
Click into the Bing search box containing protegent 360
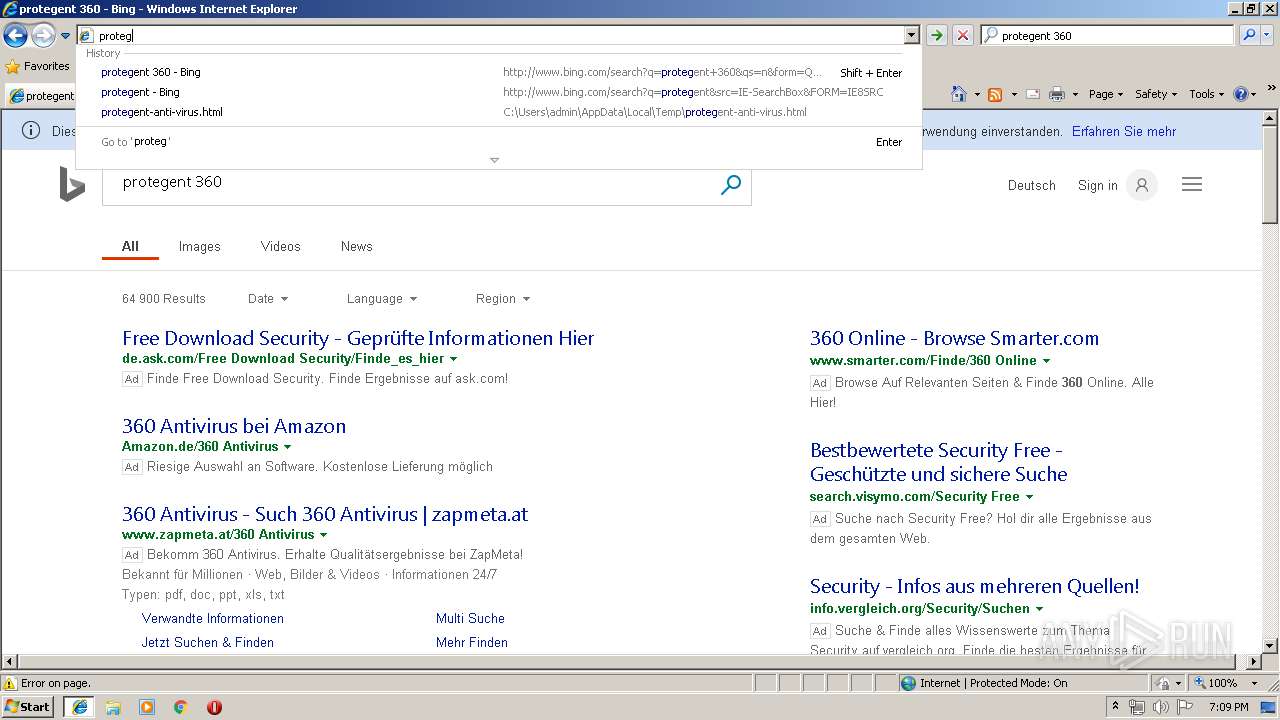[x=410, y=183]
